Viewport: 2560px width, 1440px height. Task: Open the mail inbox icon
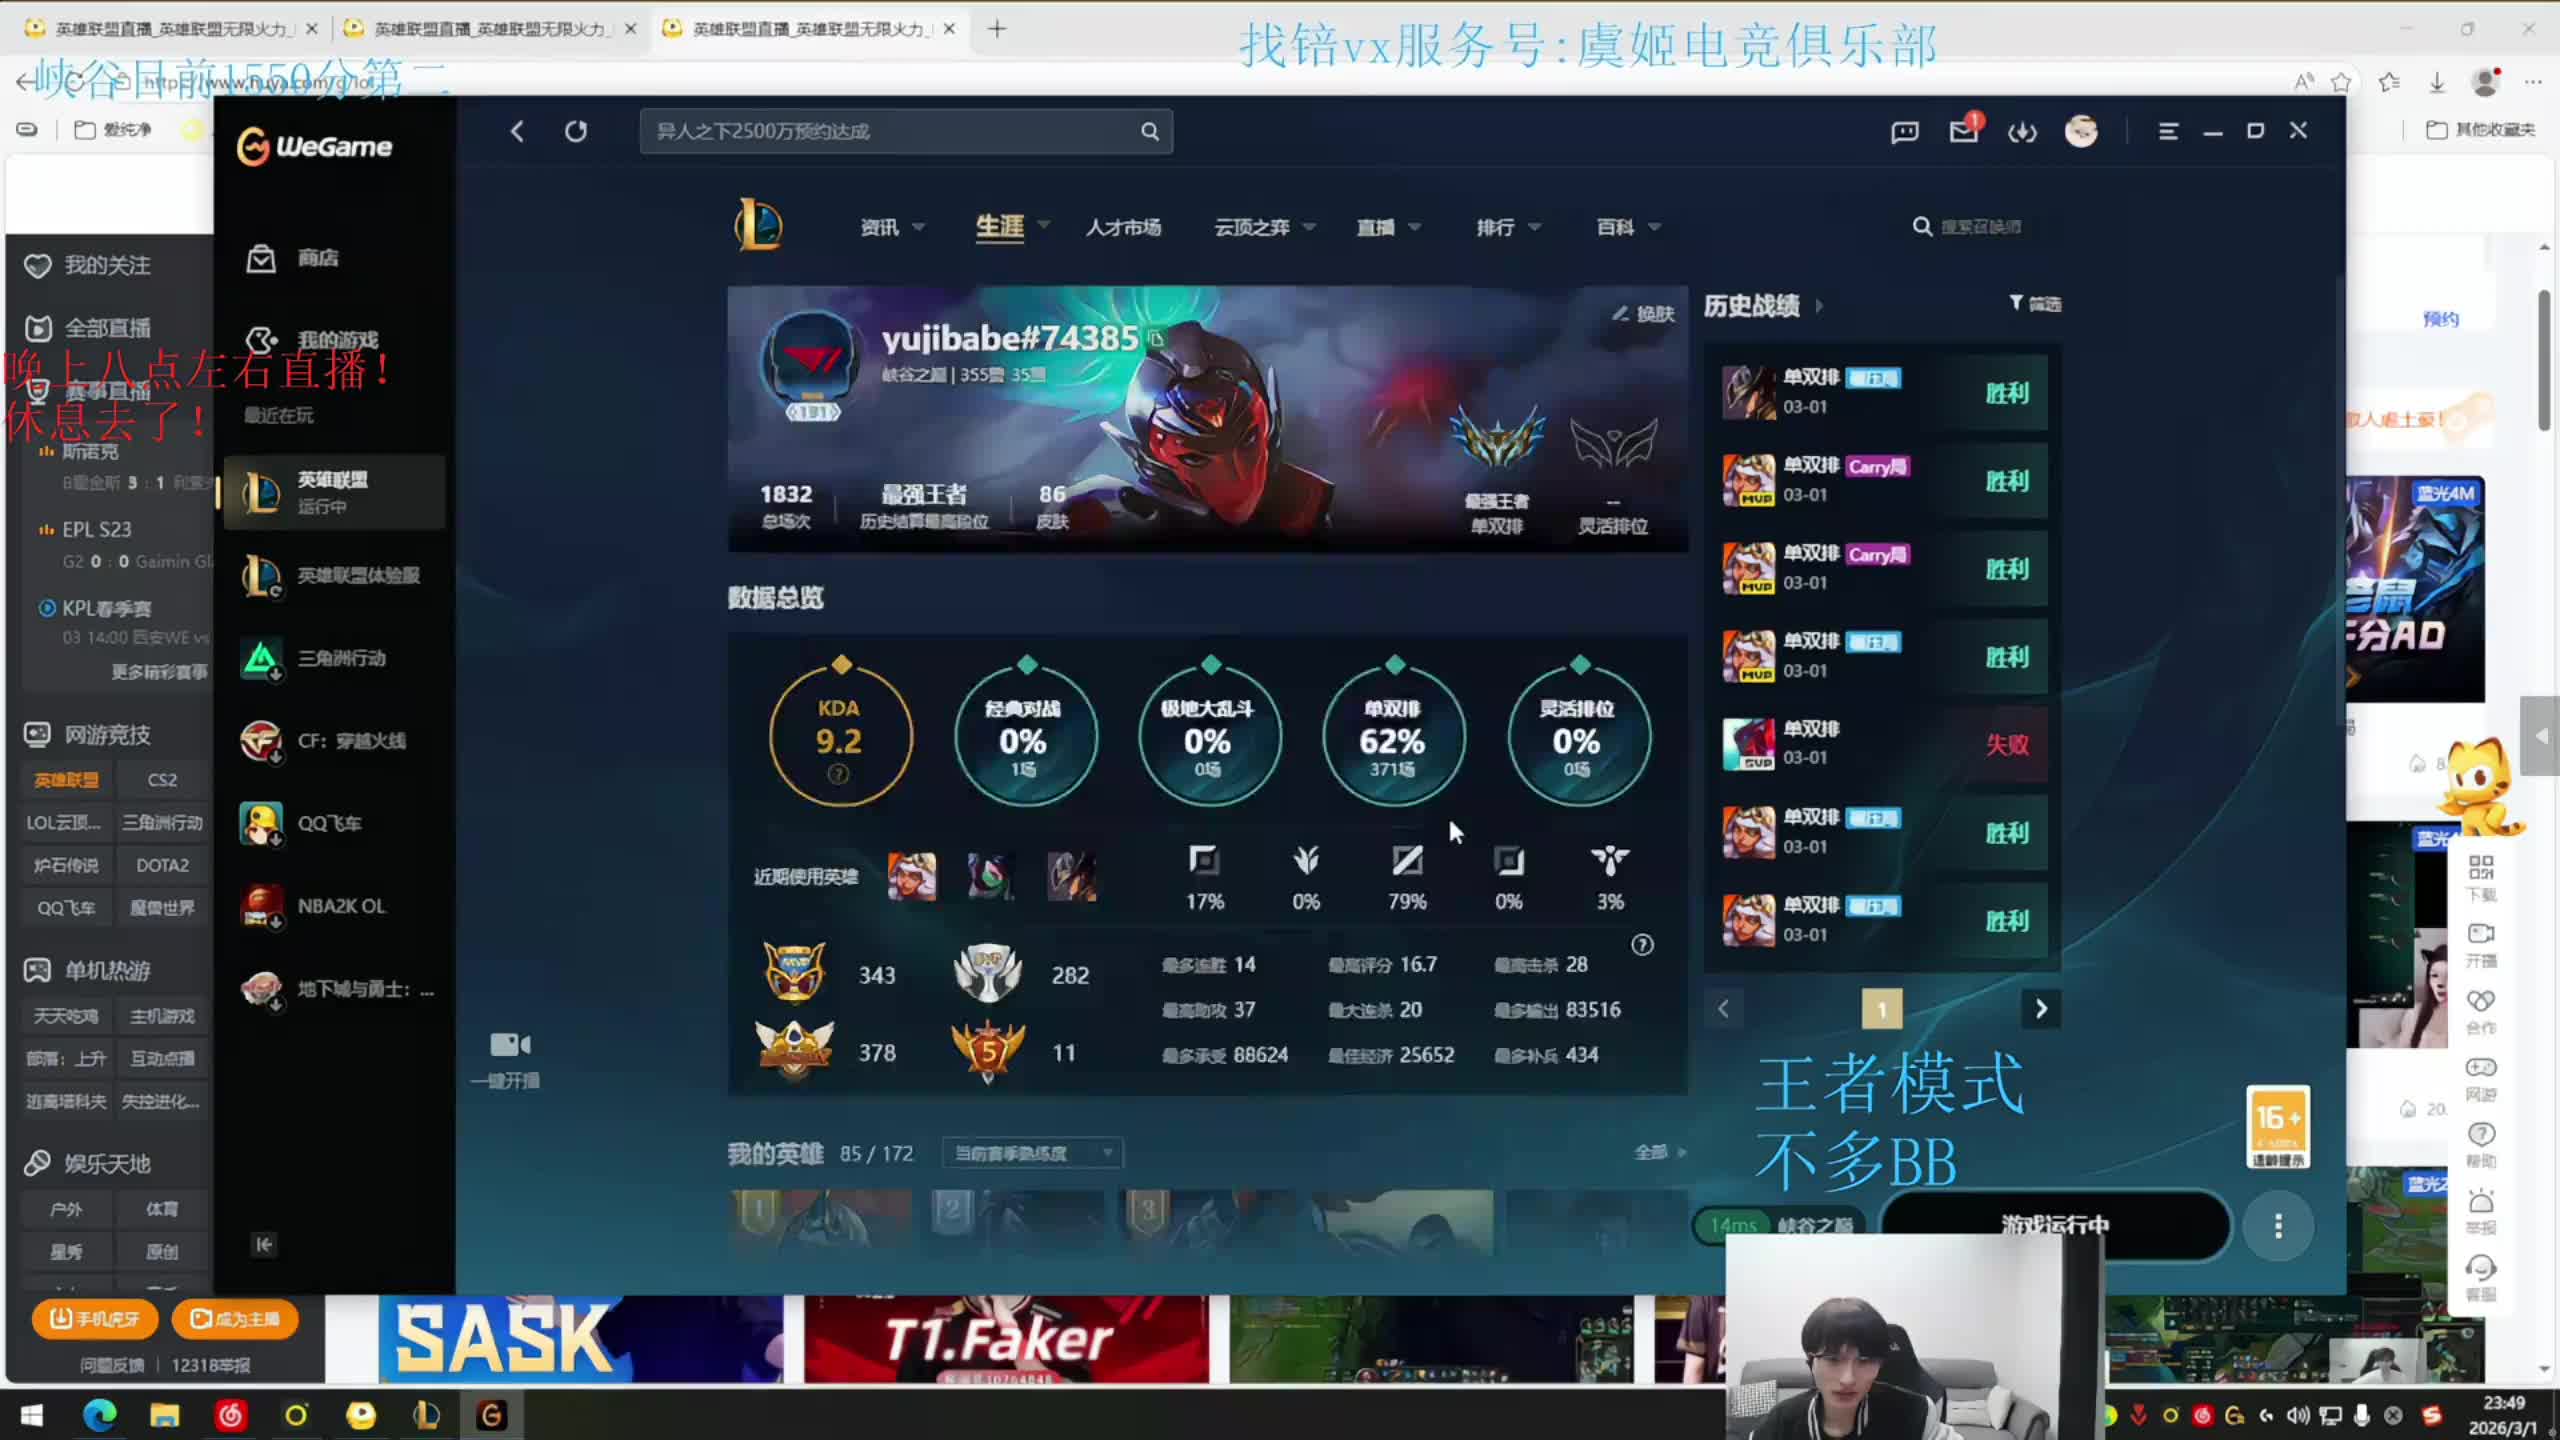click(1963, 131)
